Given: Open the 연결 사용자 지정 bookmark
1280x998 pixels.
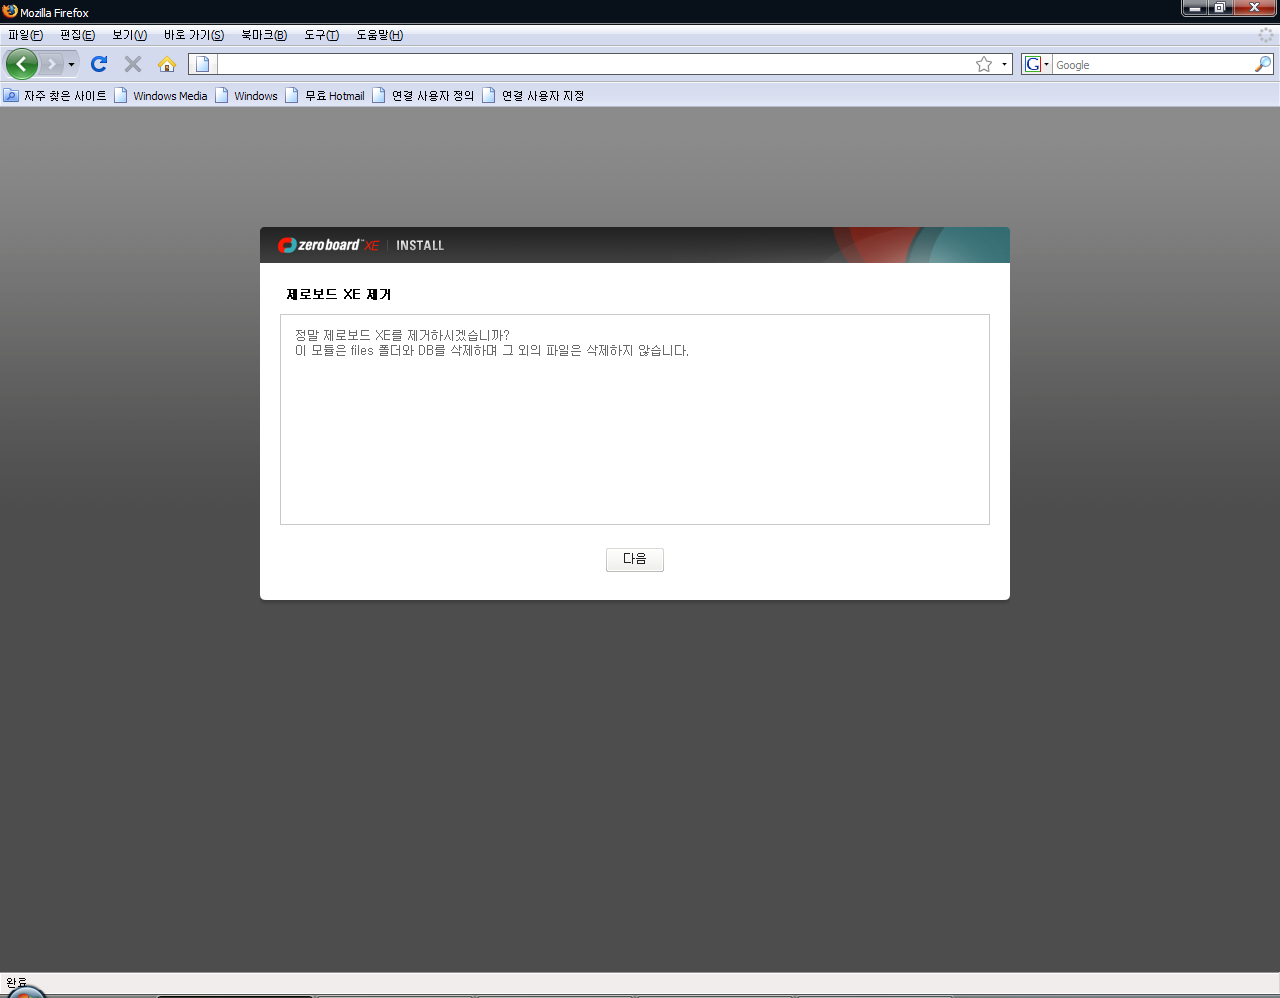Looking at the screenshot, I should [x=534, y=96].
